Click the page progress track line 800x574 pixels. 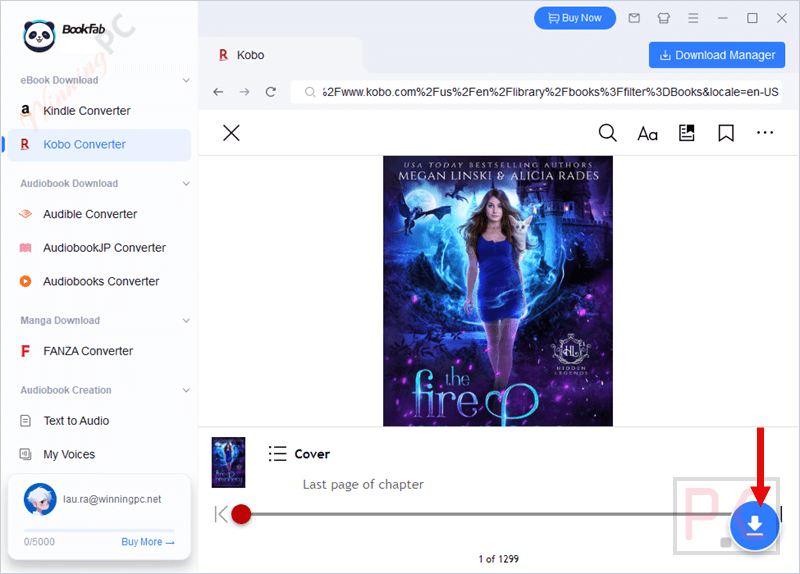pyautogui.click(x=490, y=514)
